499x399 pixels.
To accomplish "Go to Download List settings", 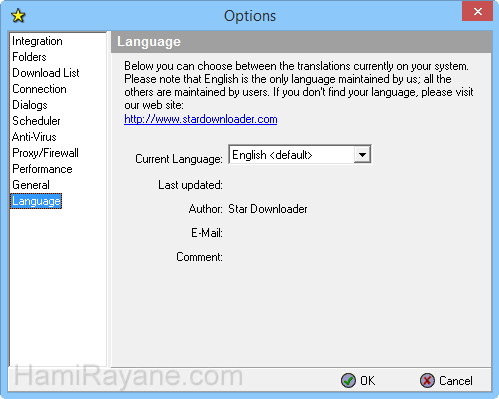I will (46, 73).
